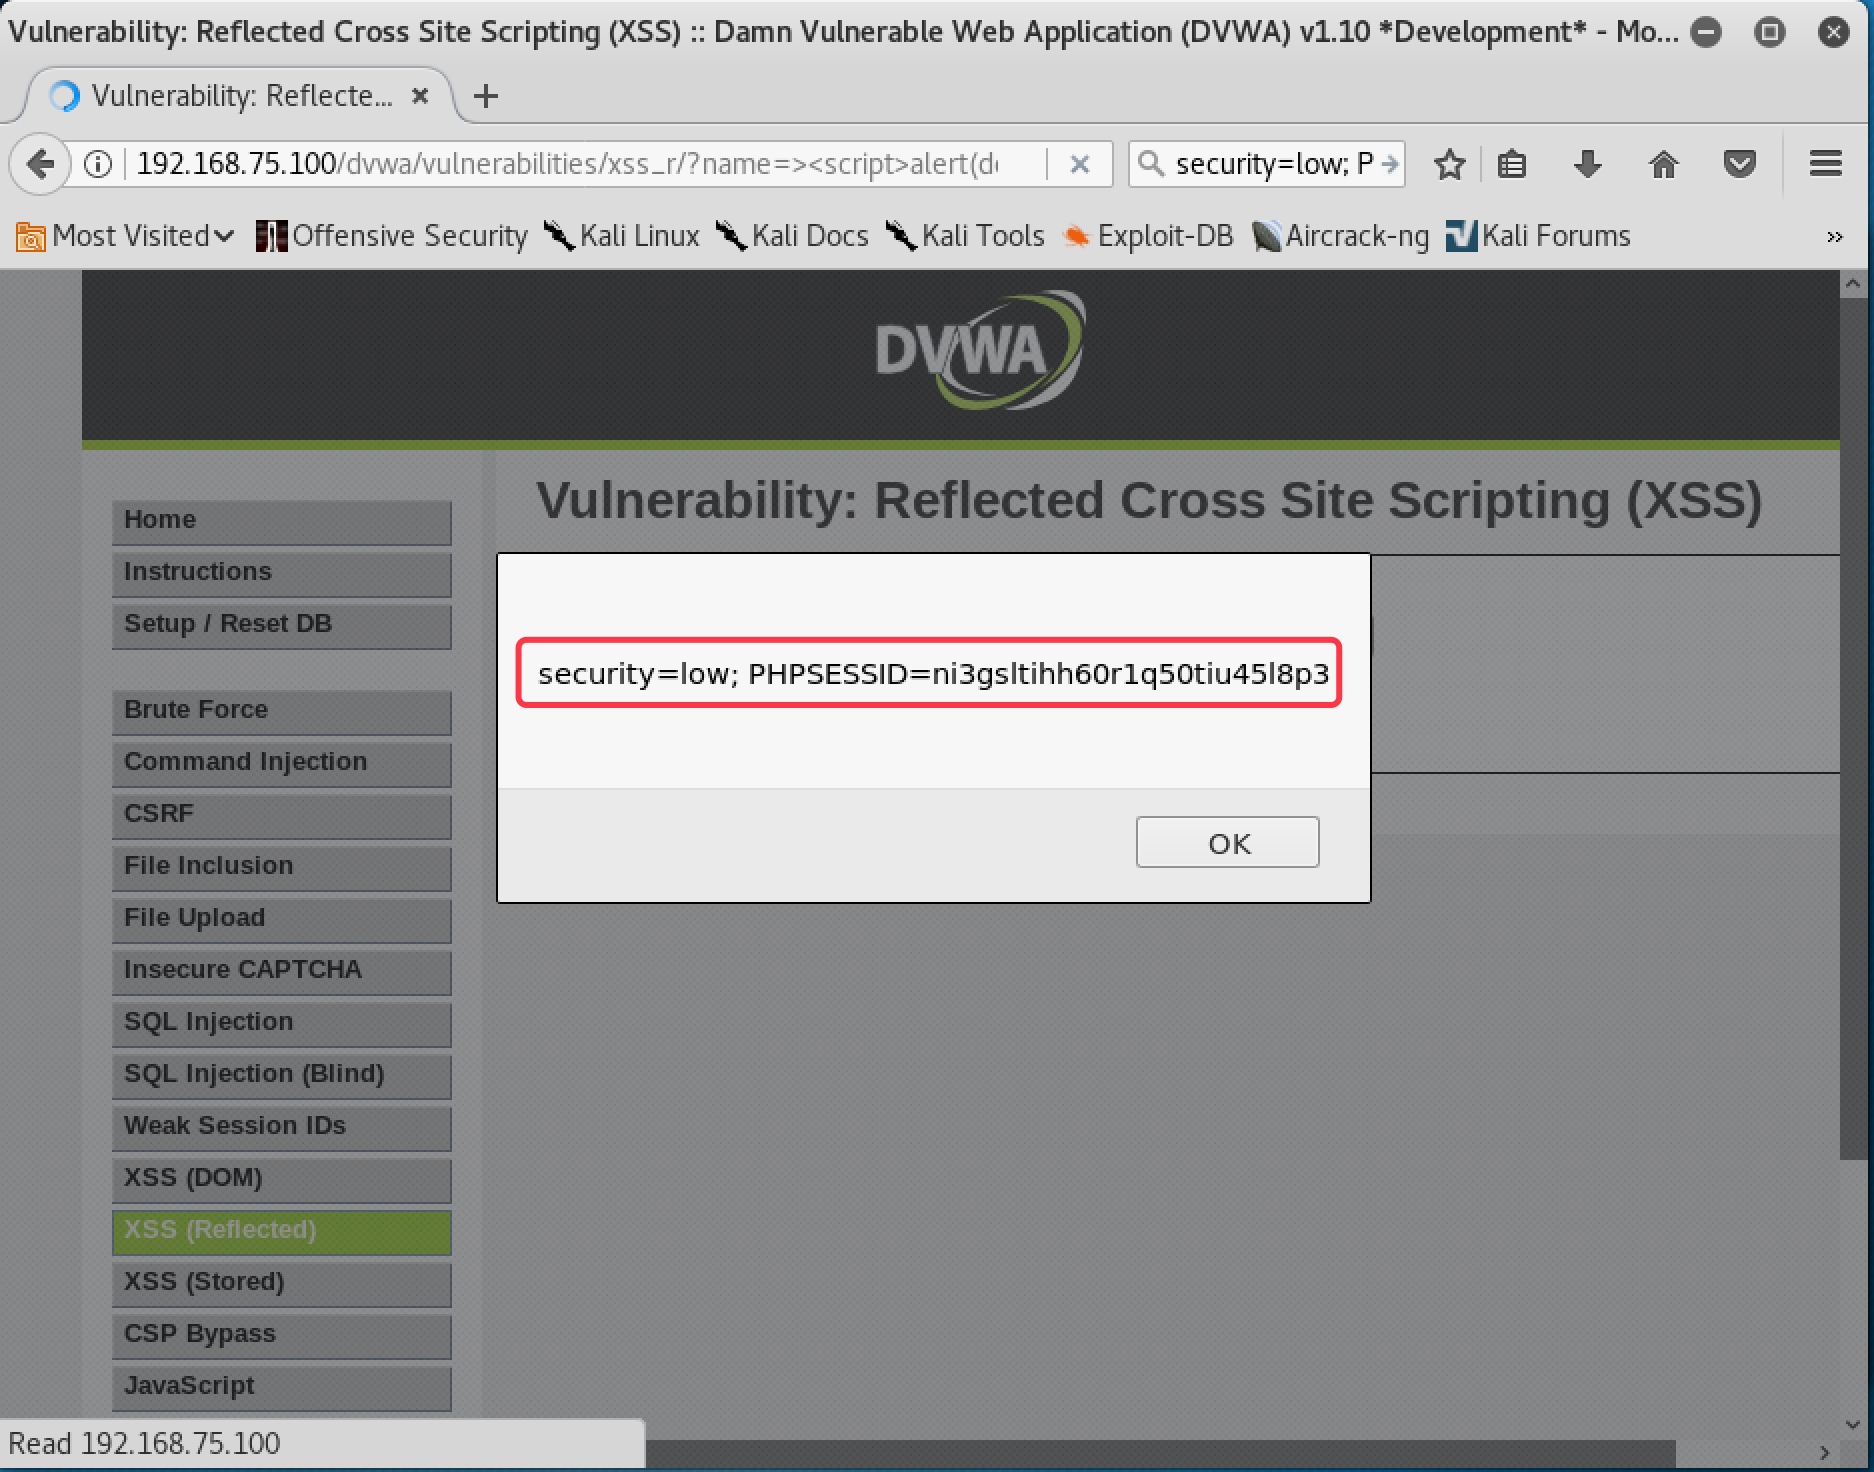Click the scroll up arrow
The height and width of the screenshot is (1472, 1874).
[x=1852, y=284]
